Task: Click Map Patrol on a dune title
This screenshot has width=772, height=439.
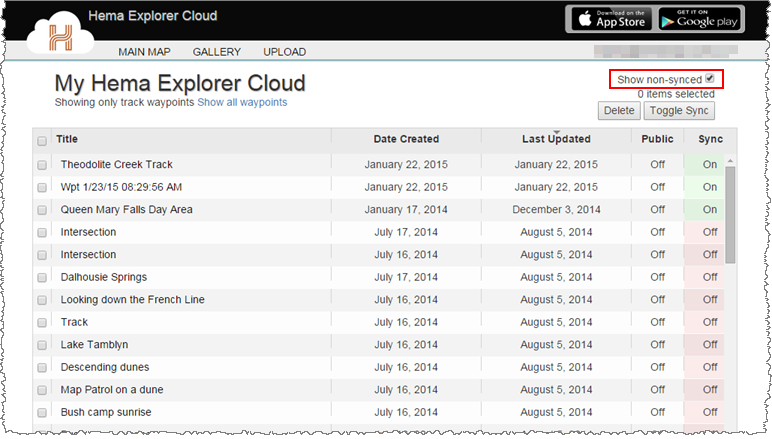Action: [x=112, y=390]
